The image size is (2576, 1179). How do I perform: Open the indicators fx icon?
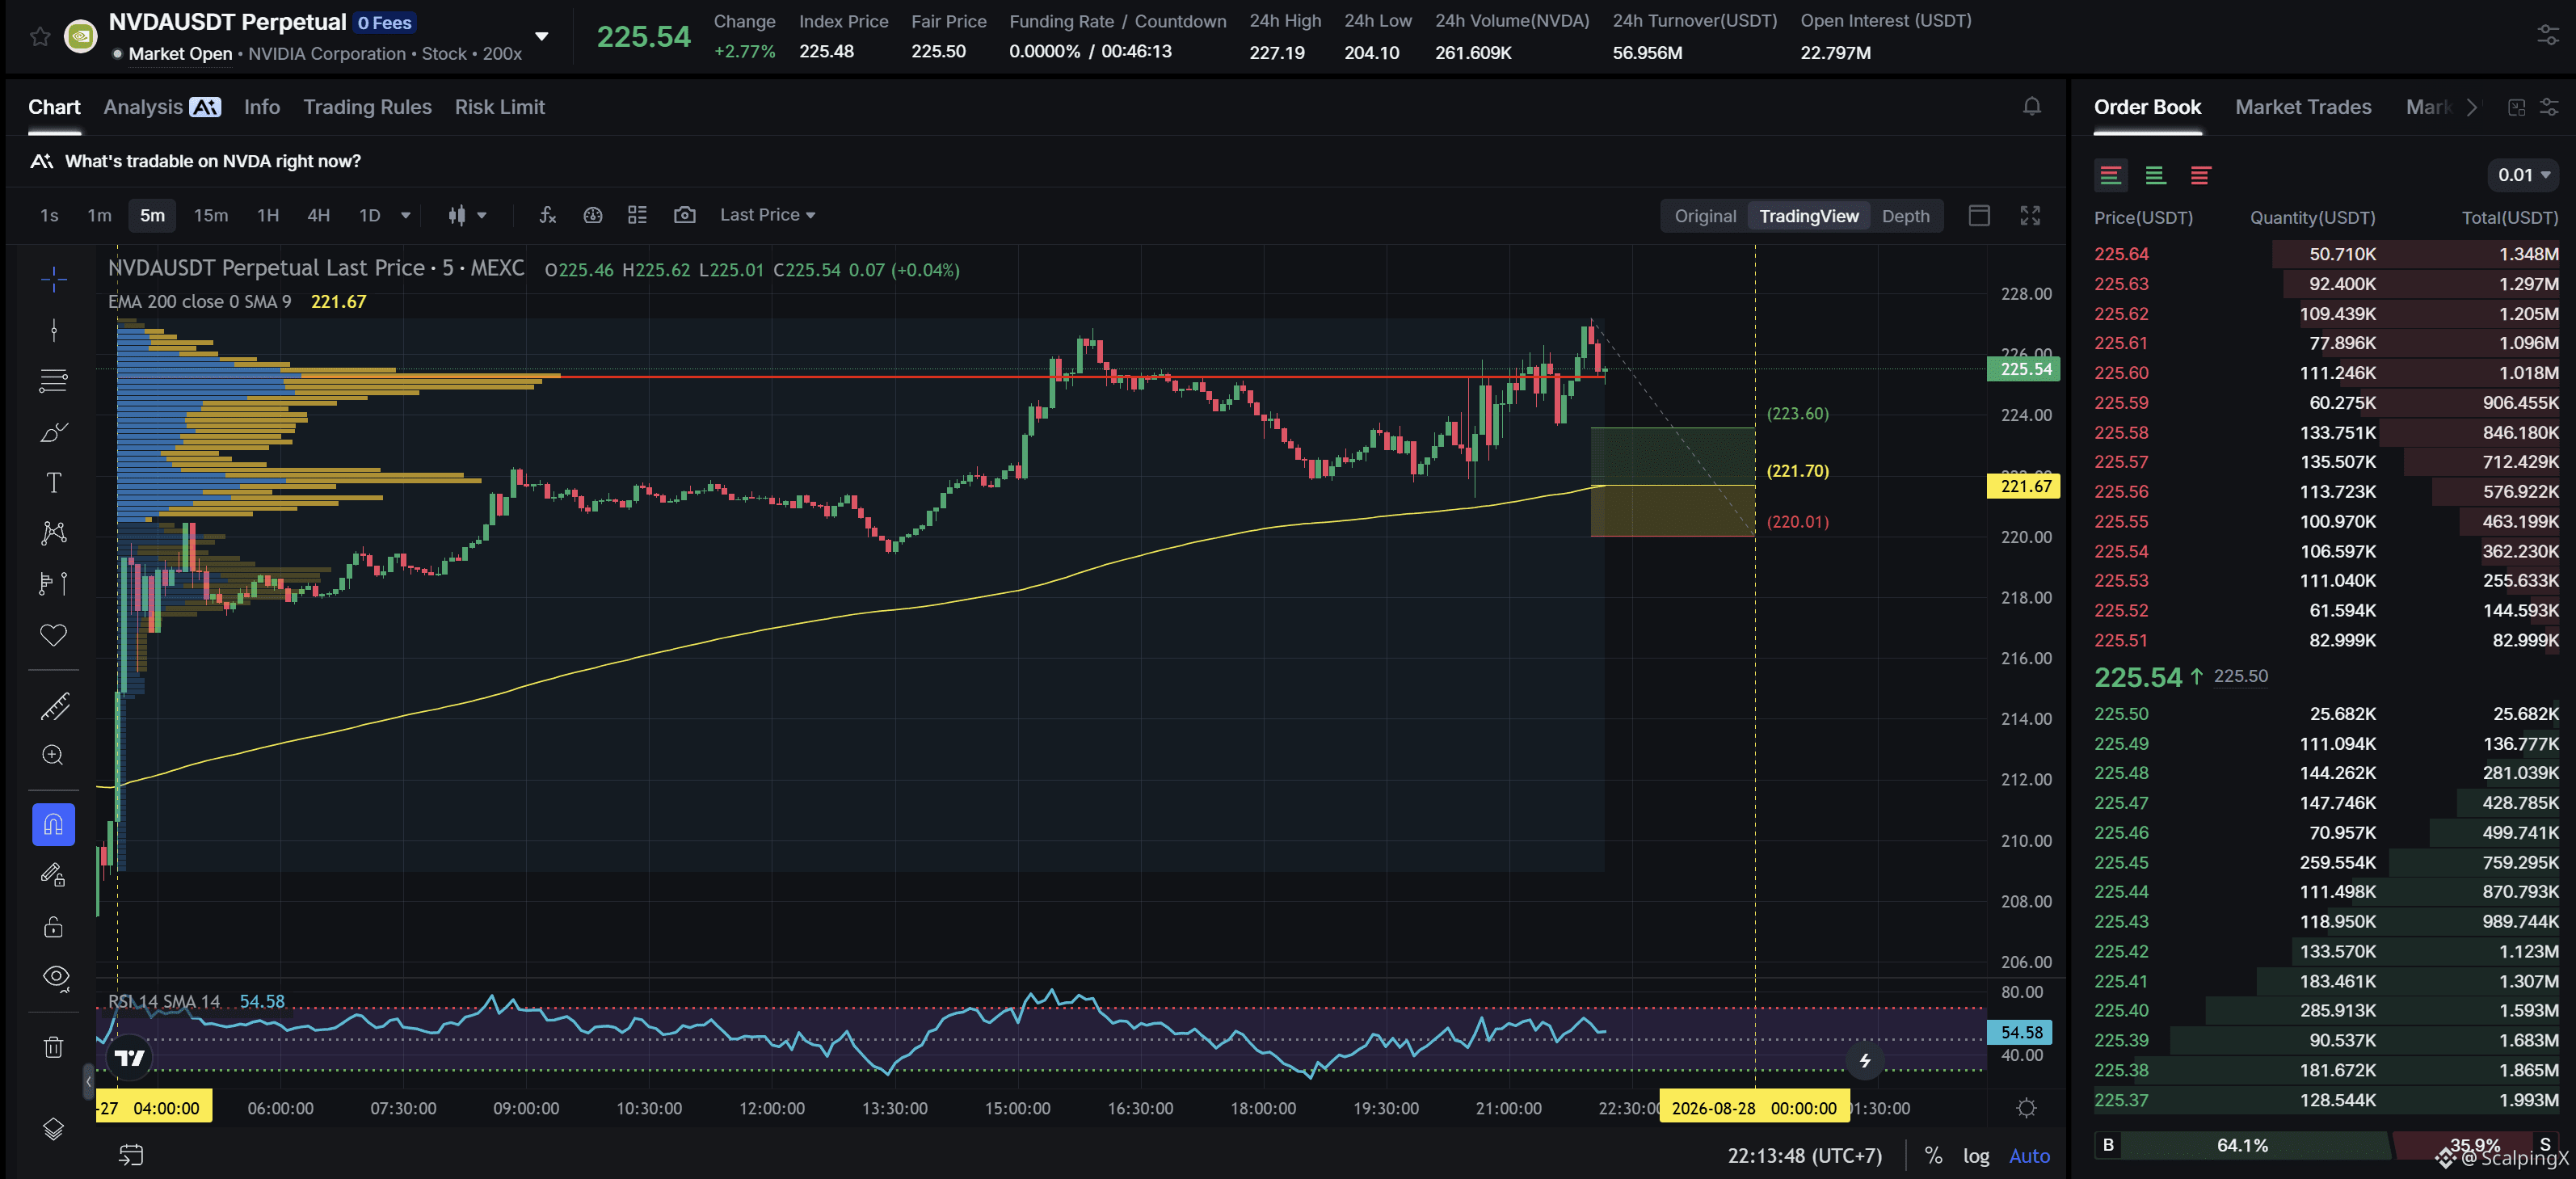pyautogui.click(x=547, y=215)
